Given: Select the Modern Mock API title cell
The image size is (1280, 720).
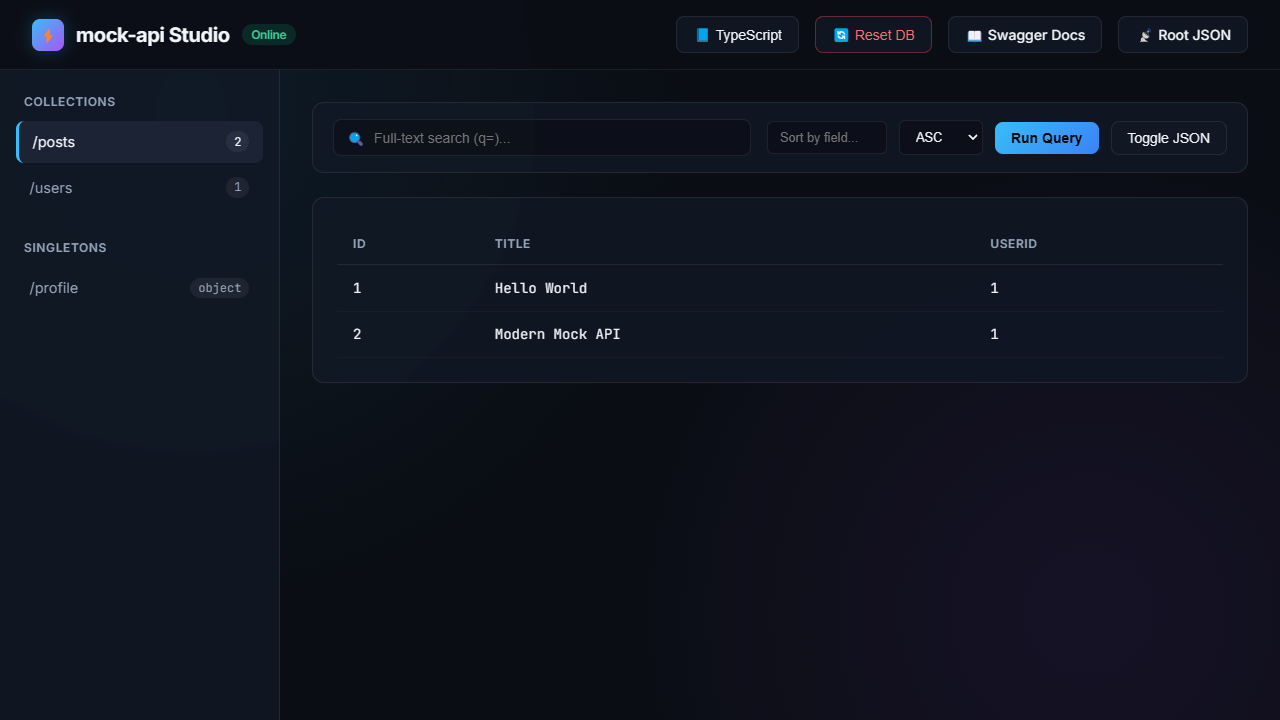Looking at the screenshot, I should (557, 334).
